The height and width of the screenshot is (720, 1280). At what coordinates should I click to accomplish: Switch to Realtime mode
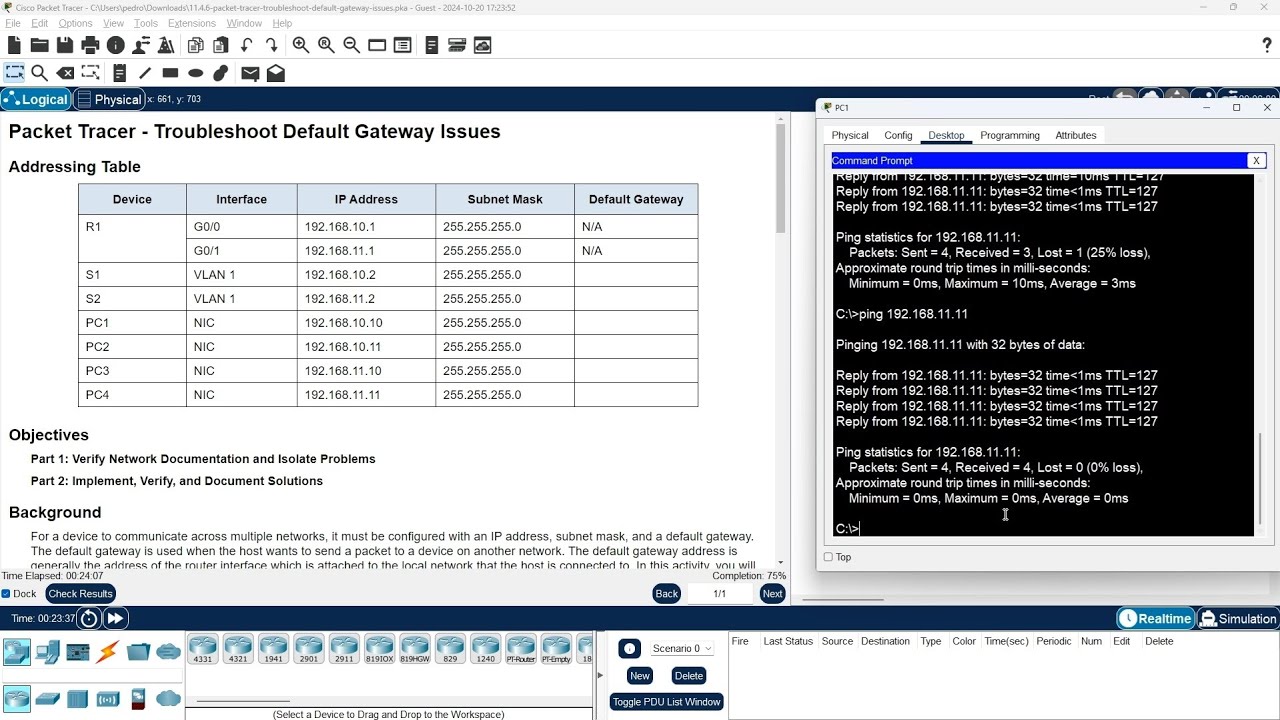click(1156, 618)
